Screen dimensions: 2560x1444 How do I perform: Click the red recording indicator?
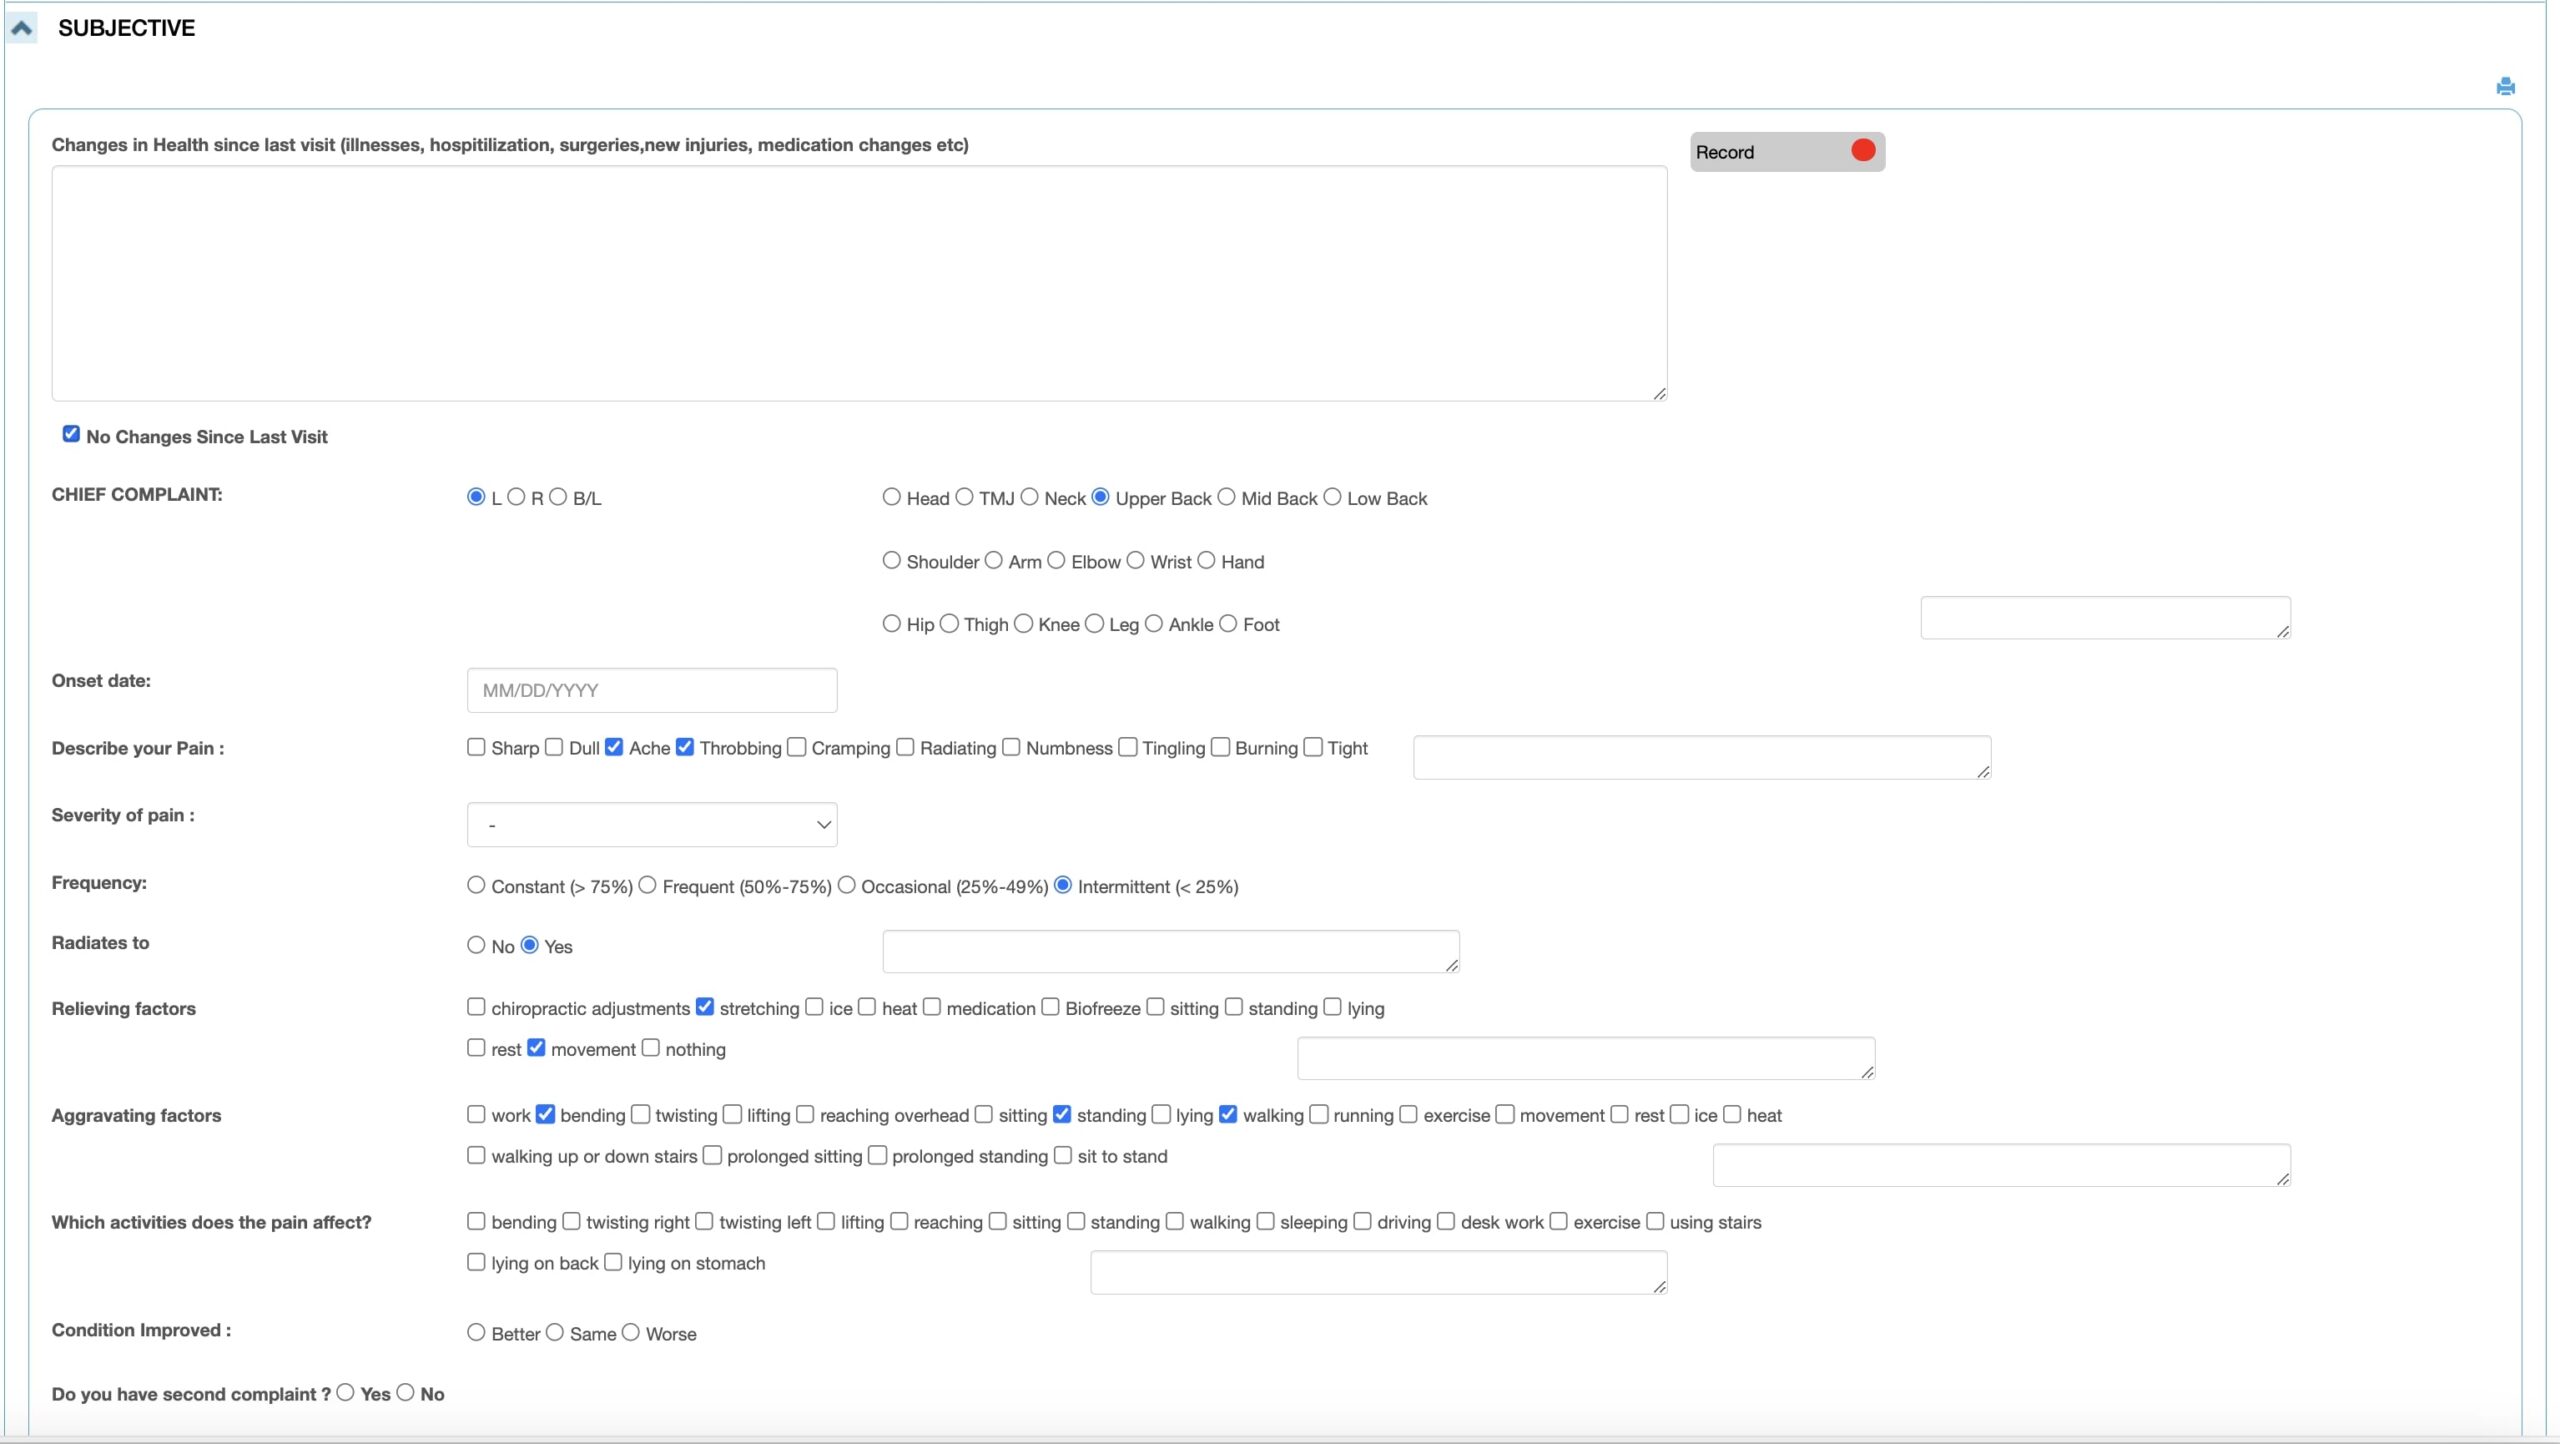click(x=1862, y=150)
